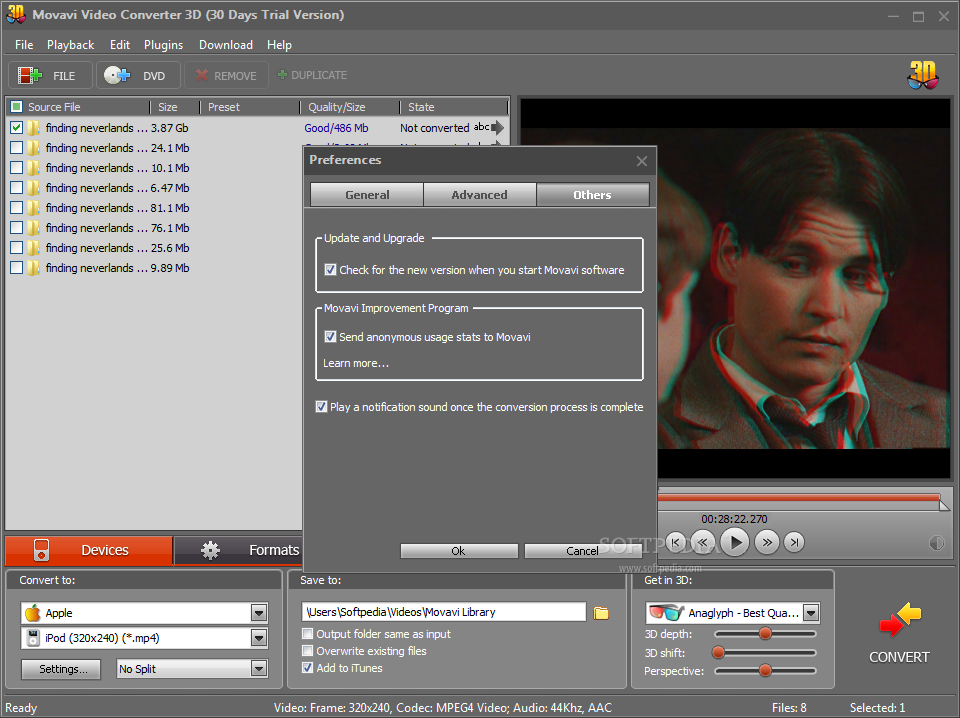This screenshot has width=960, height=718.
Task: Switch to the Advanced preferences tab
Action: [x=479, y=195]
